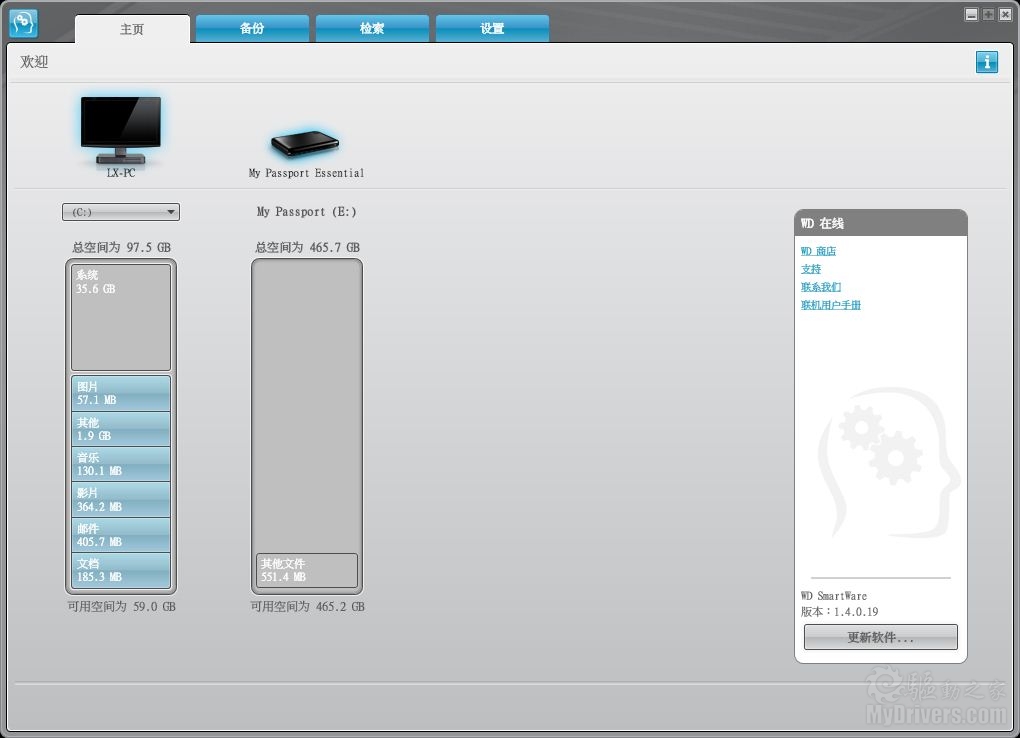Screen dimensions: 1020x738
Task: Select the 其他 1.9 GB category
Action: click(x=121, y=429)
